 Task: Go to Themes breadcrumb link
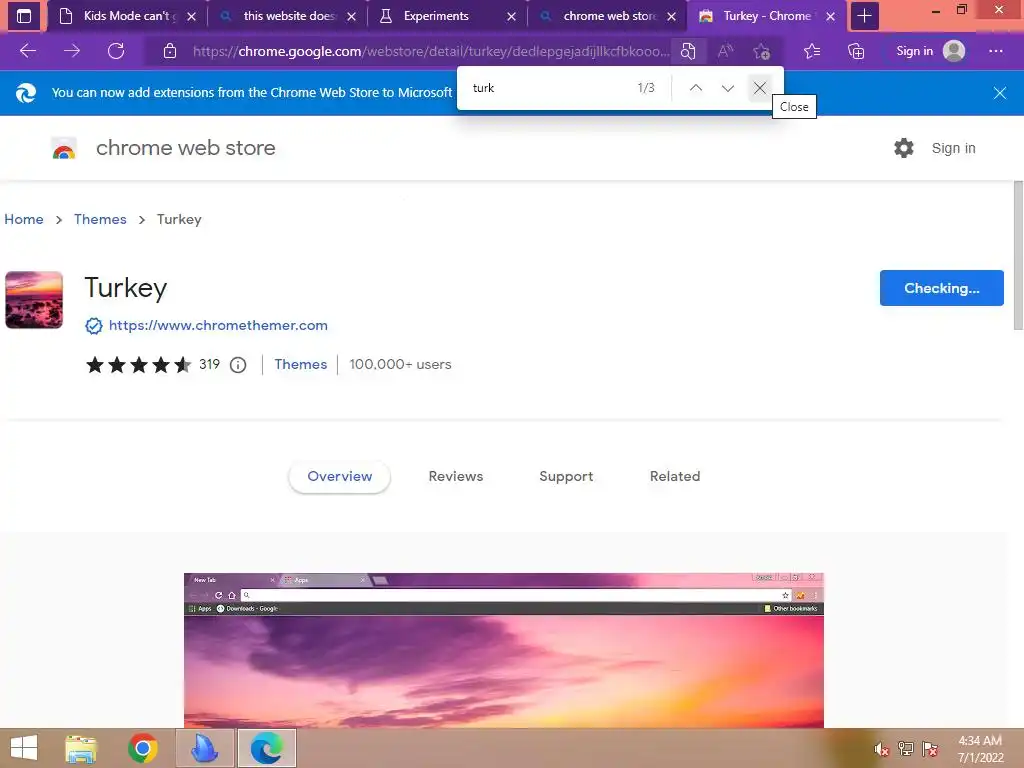tap(100, 219)
